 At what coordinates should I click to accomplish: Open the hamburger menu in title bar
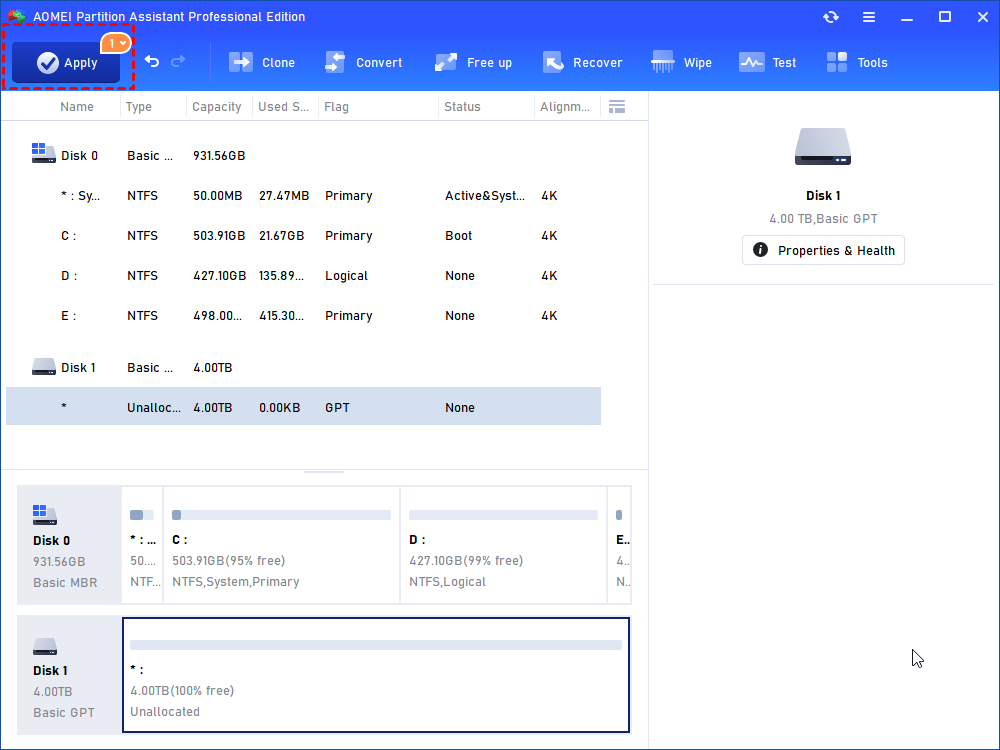pyautogui.click(x=870, y=17)
